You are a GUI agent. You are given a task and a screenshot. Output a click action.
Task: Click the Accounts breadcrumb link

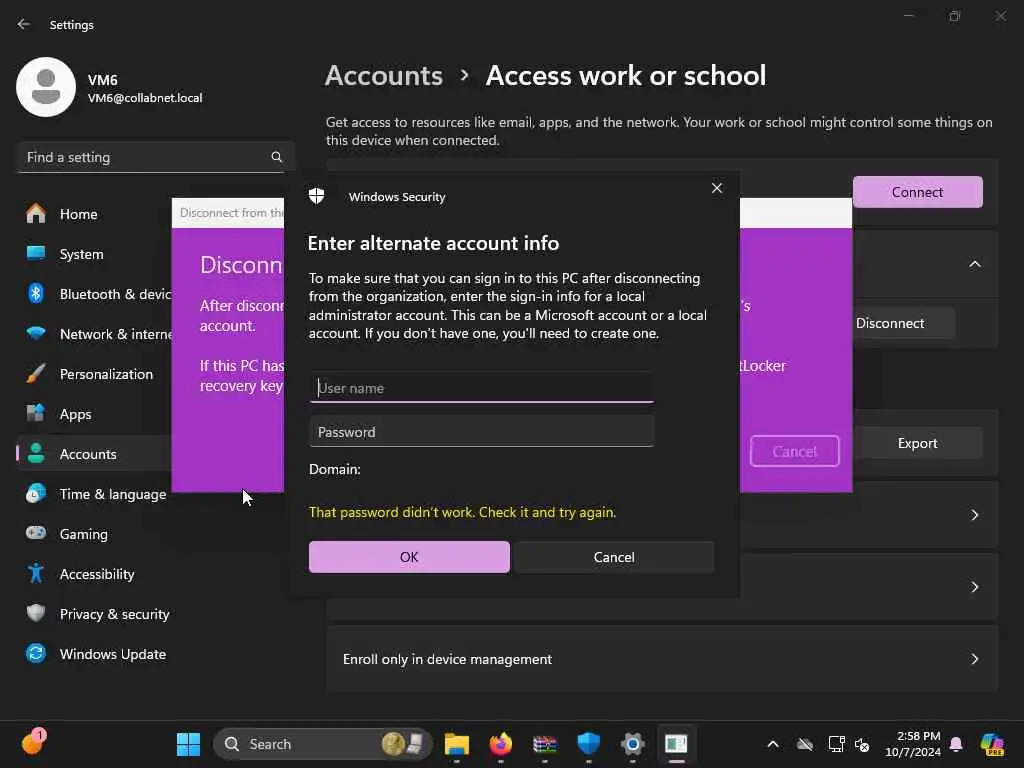pos(384,76)
